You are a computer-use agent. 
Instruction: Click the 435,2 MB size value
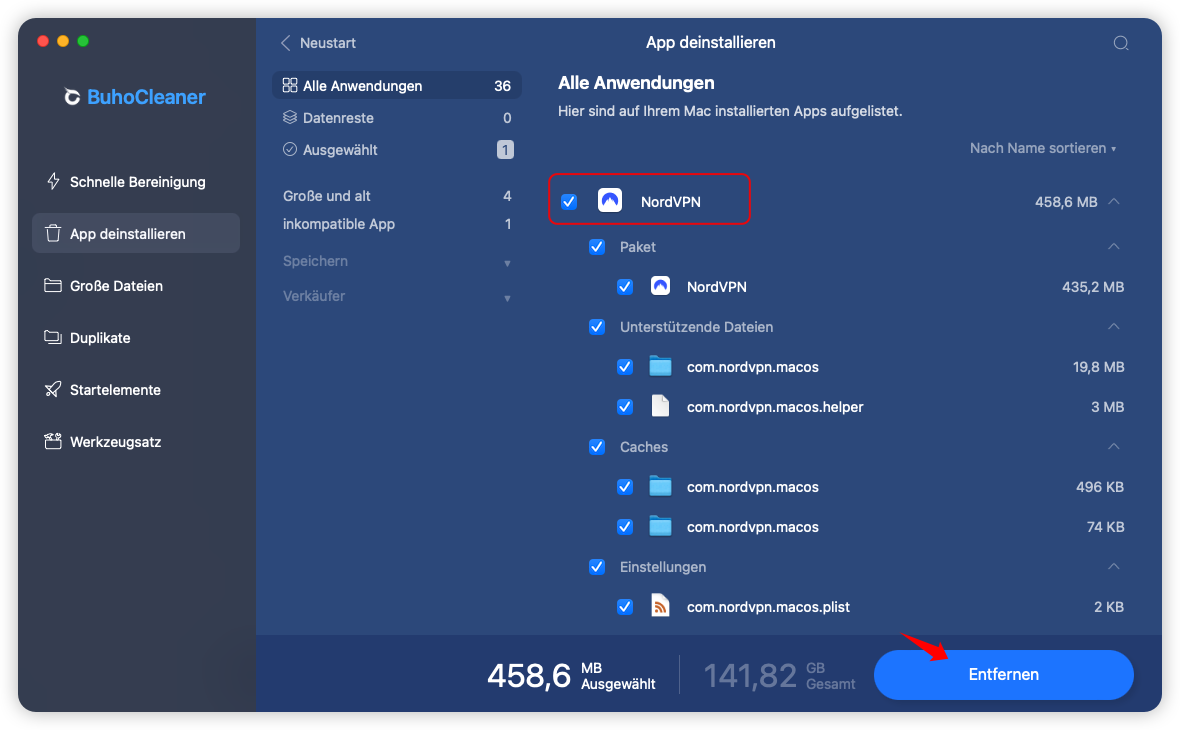[x=1093, y=287]
